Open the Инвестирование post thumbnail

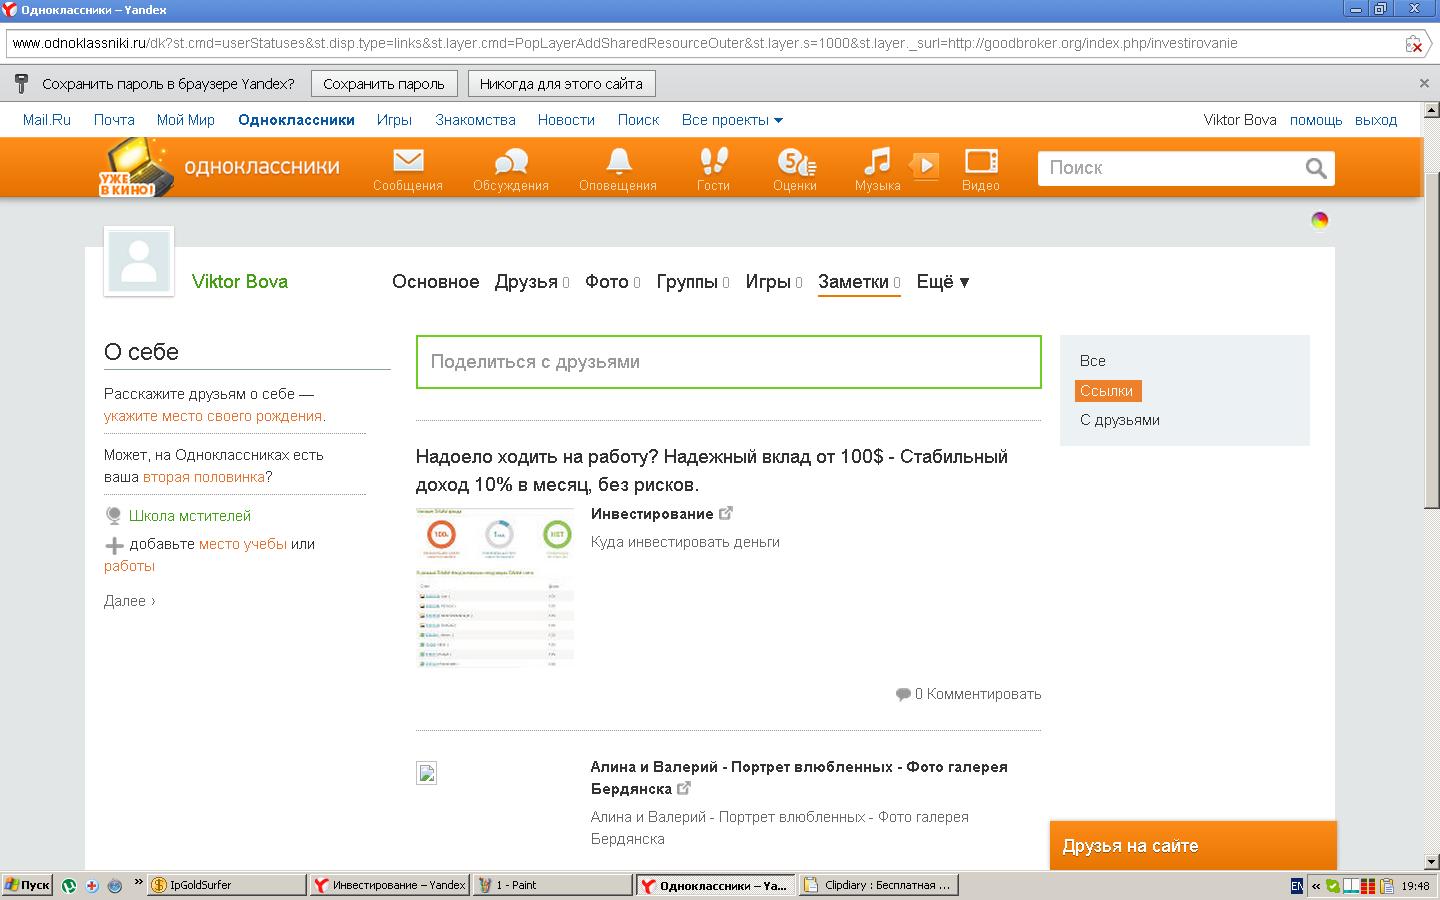pos(495,587)
